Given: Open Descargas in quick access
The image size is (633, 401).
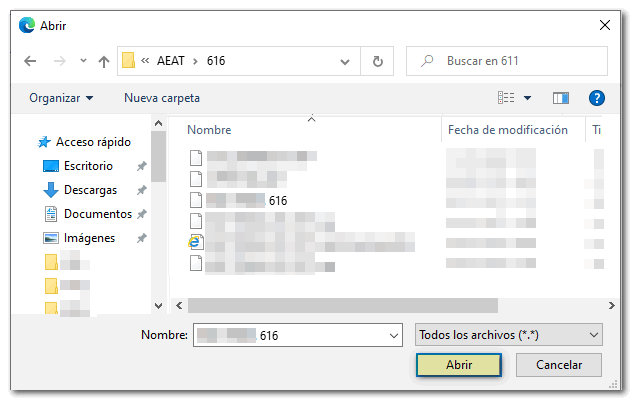Looking at the screenshot, I should pos(90,190).
